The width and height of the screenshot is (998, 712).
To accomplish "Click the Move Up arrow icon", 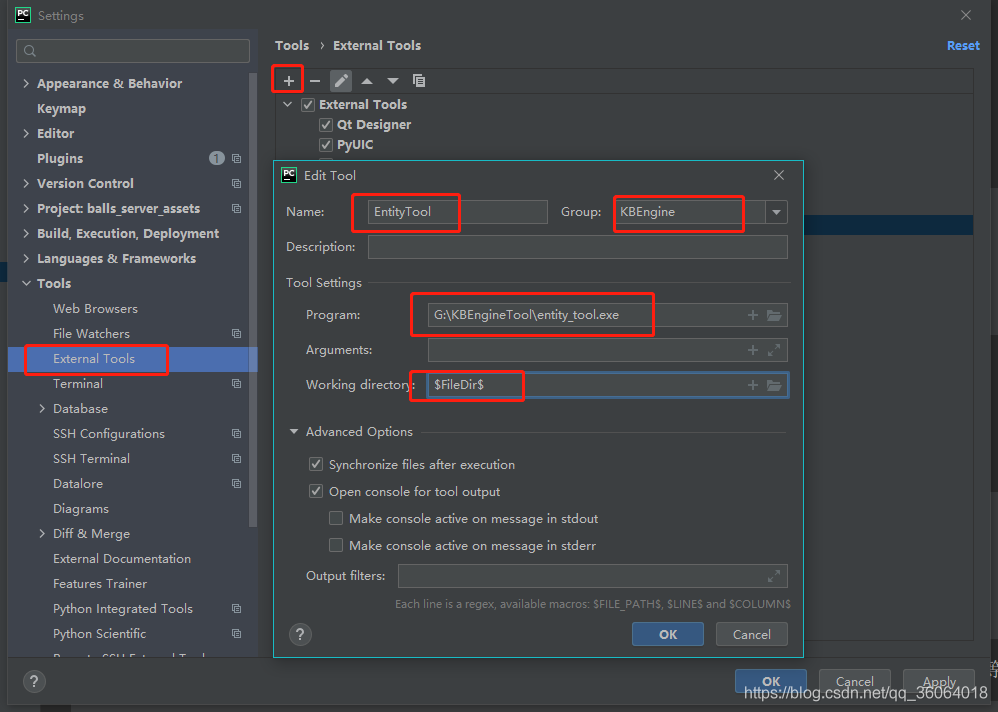I will coord(367,80).
